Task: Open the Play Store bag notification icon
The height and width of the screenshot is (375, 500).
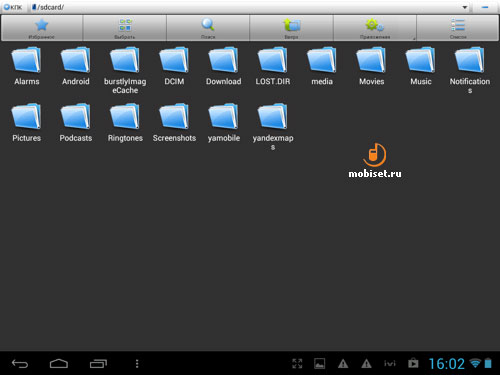Action: click(x=413, y=363)
